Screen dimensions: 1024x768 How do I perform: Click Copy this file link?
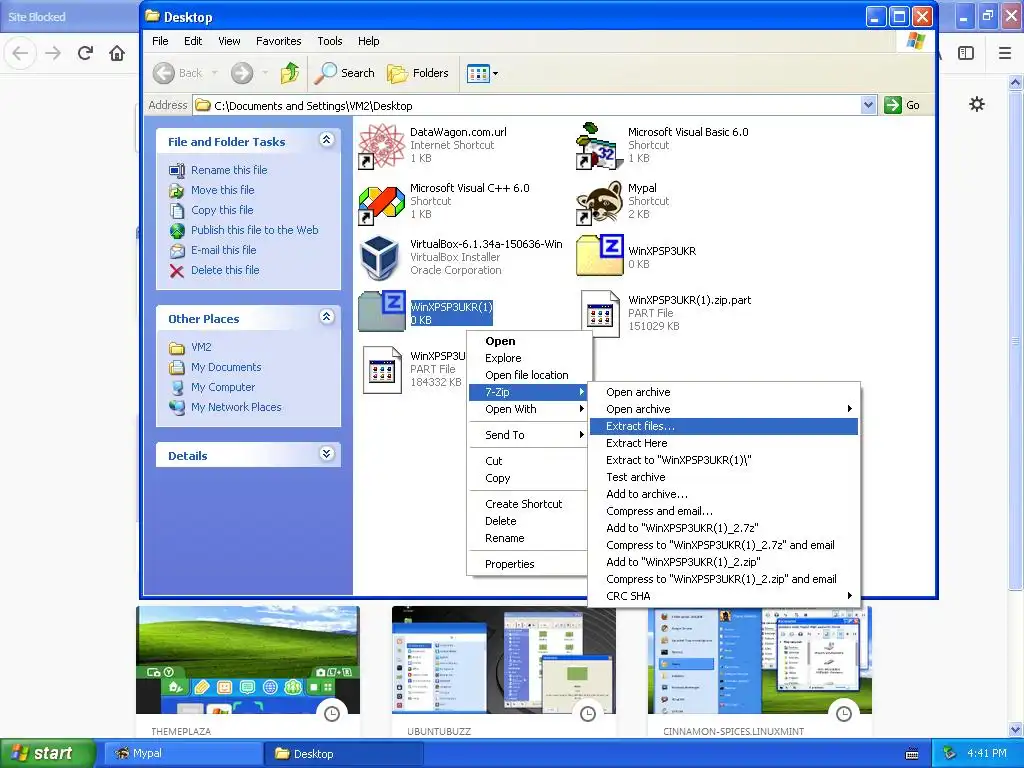point(222,210)
